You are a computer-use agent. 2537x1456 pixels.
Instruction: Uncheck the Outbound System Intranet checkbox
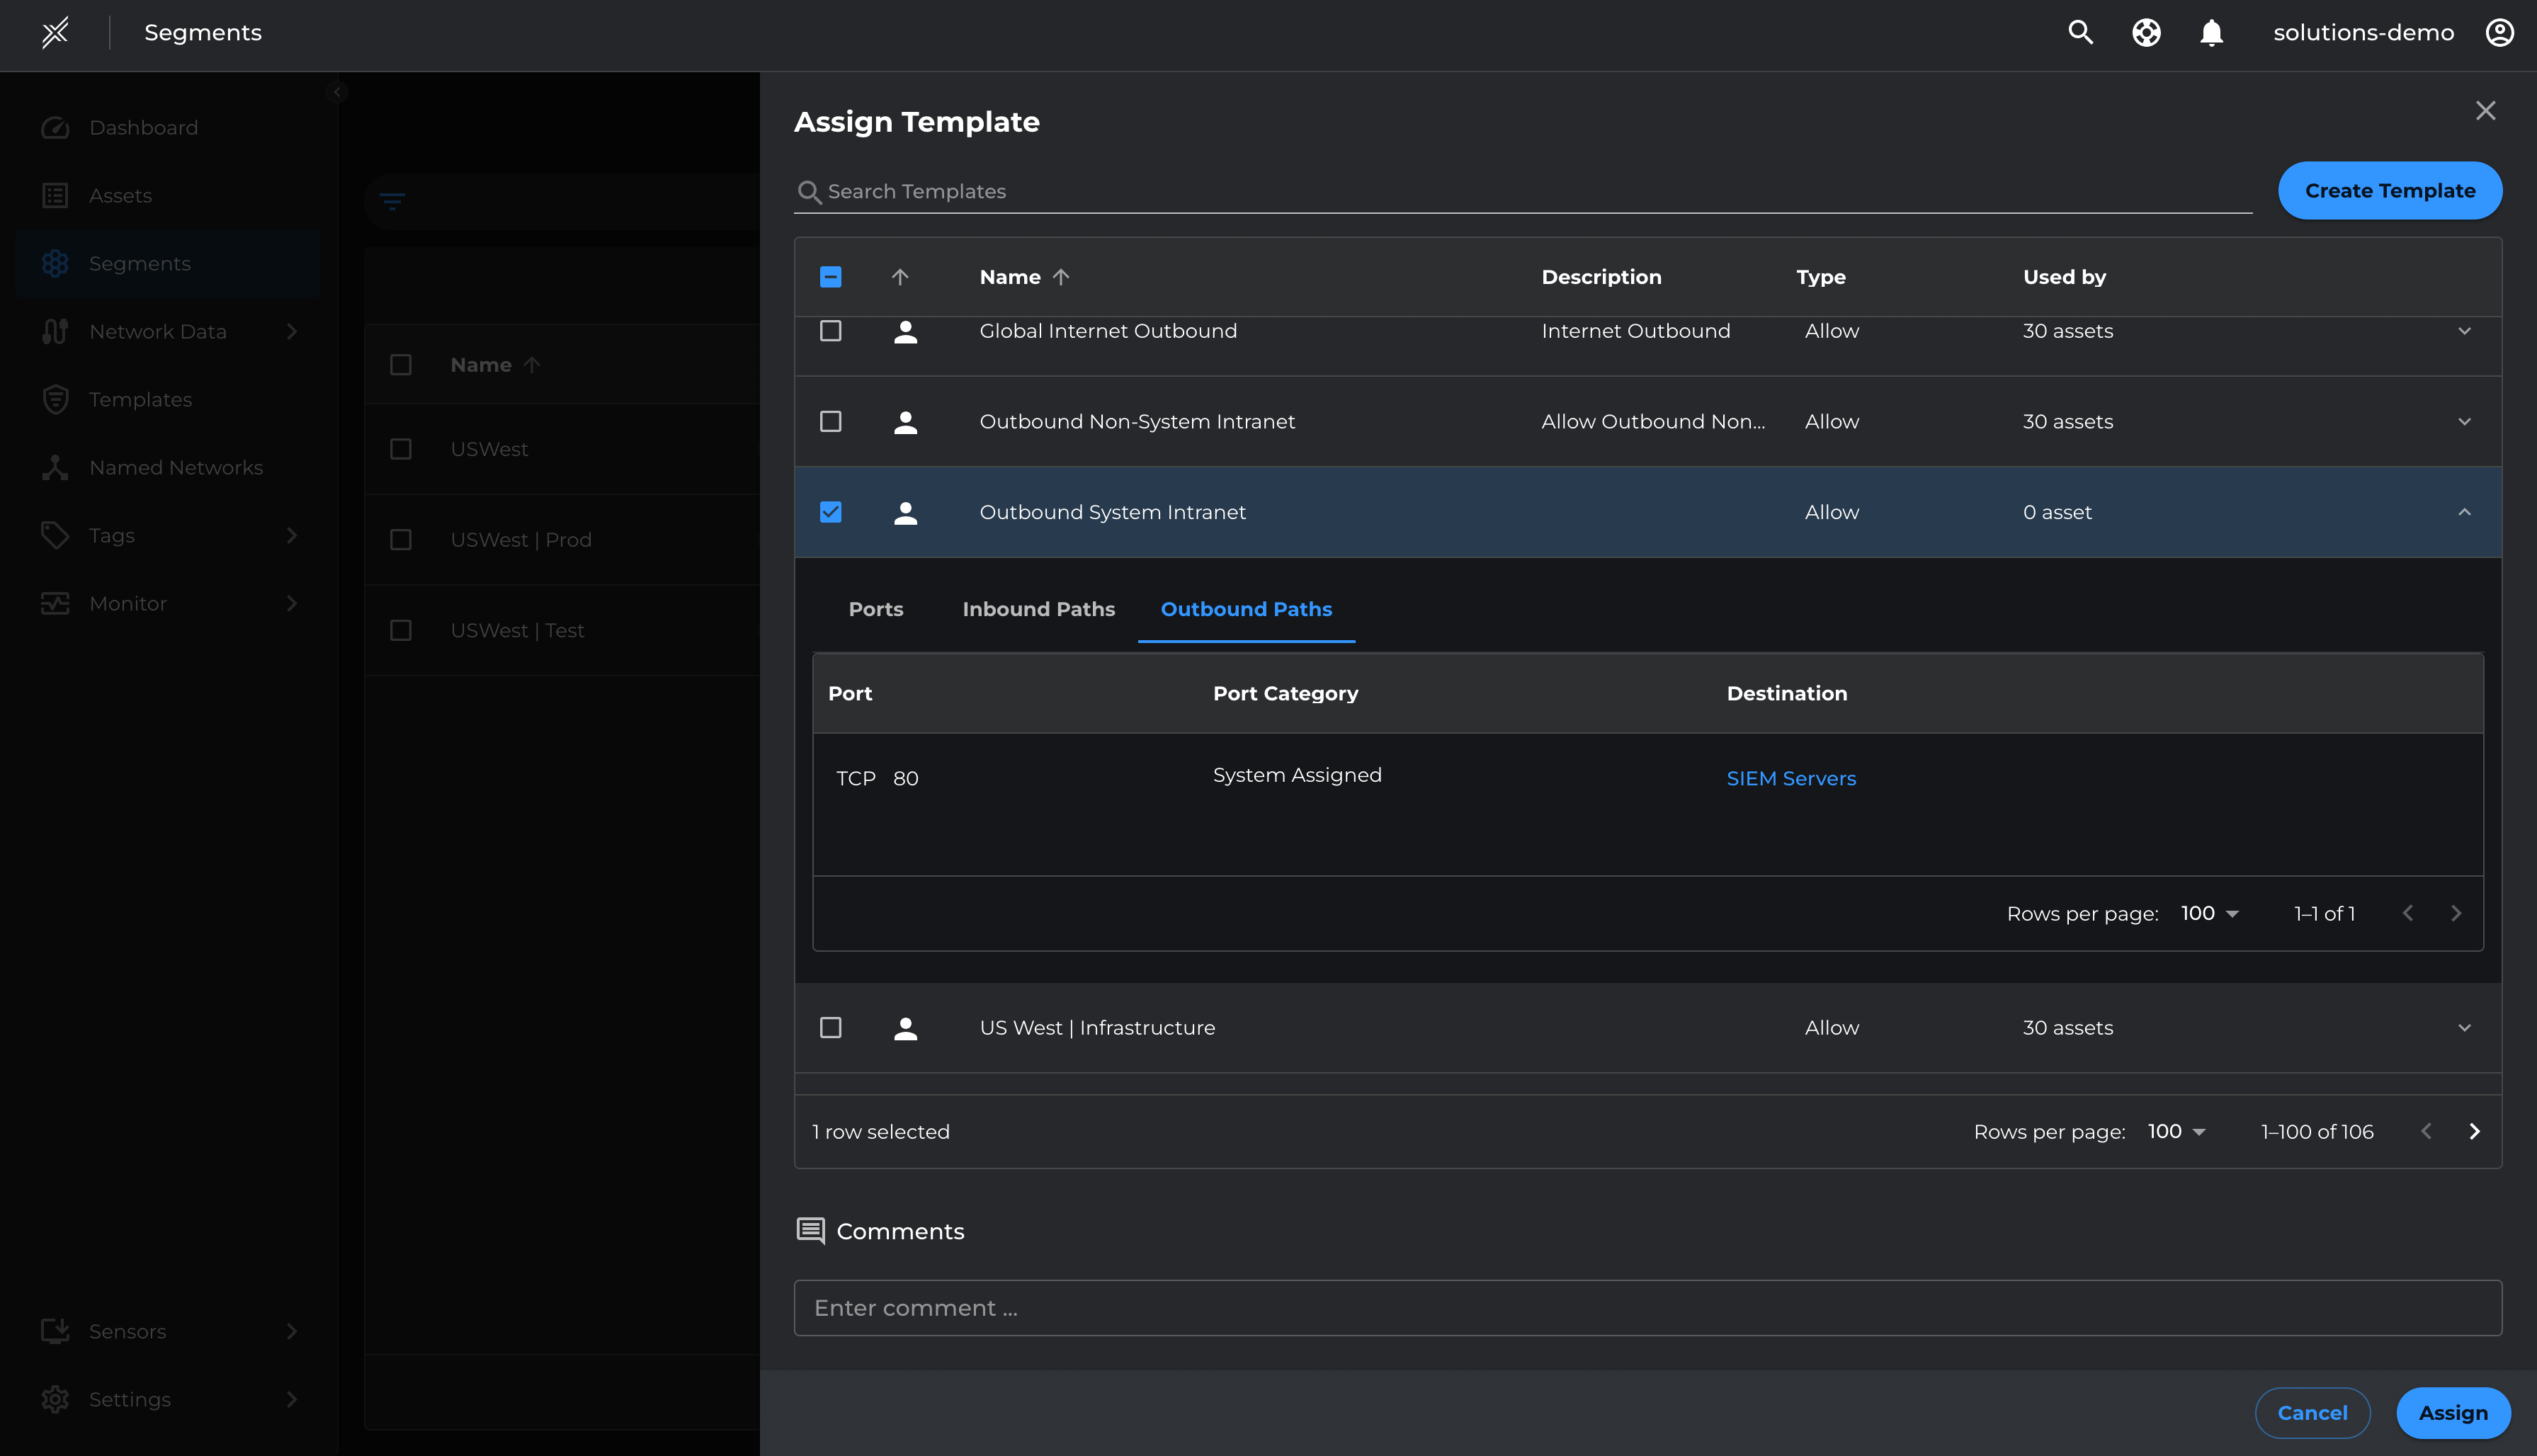pyautogui.click(x=830, y=512)
